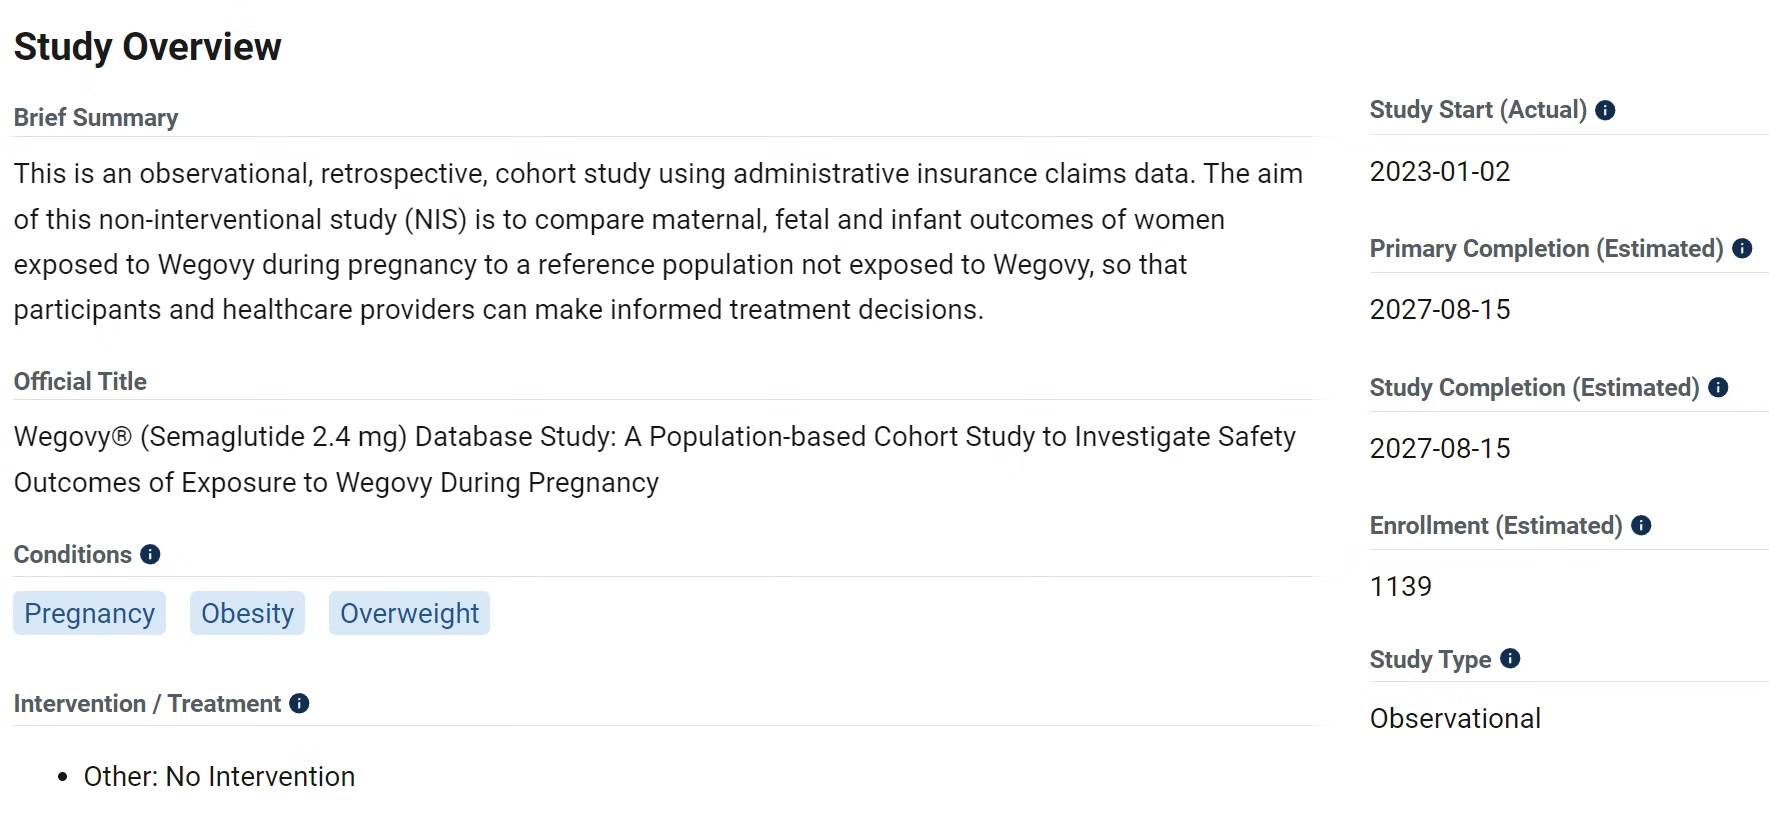Image resolution: width=1769 pixels, height=817 pixels.
Task: Open the Conditions info icon
Action: [x=150, y=555]
